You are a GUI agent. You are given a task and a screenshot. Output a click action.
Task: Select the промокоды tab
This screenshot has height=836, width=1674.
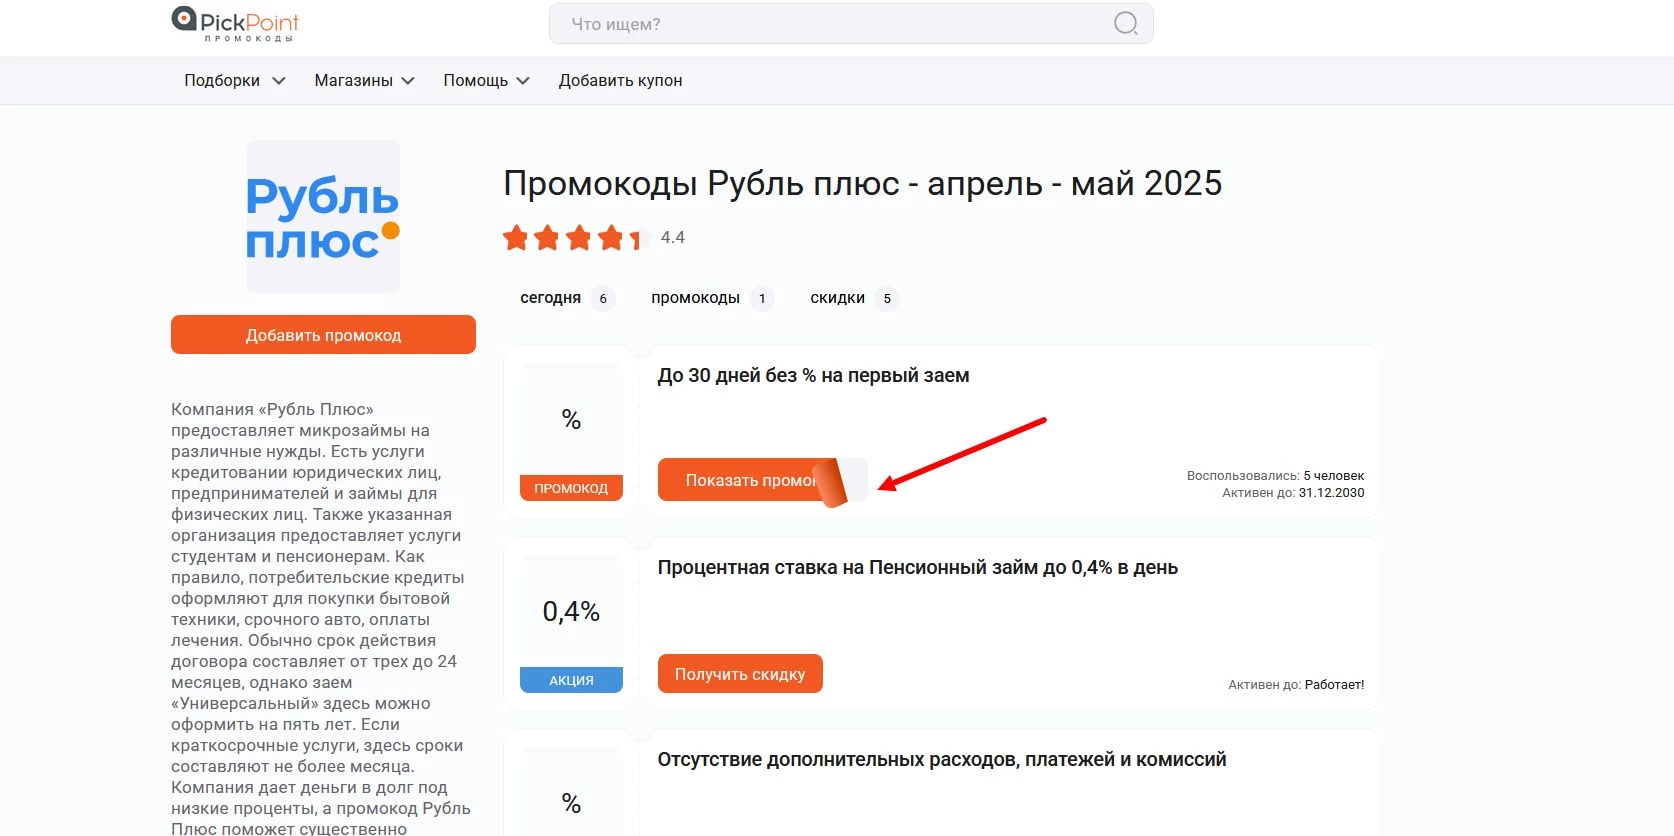[711, 298]
